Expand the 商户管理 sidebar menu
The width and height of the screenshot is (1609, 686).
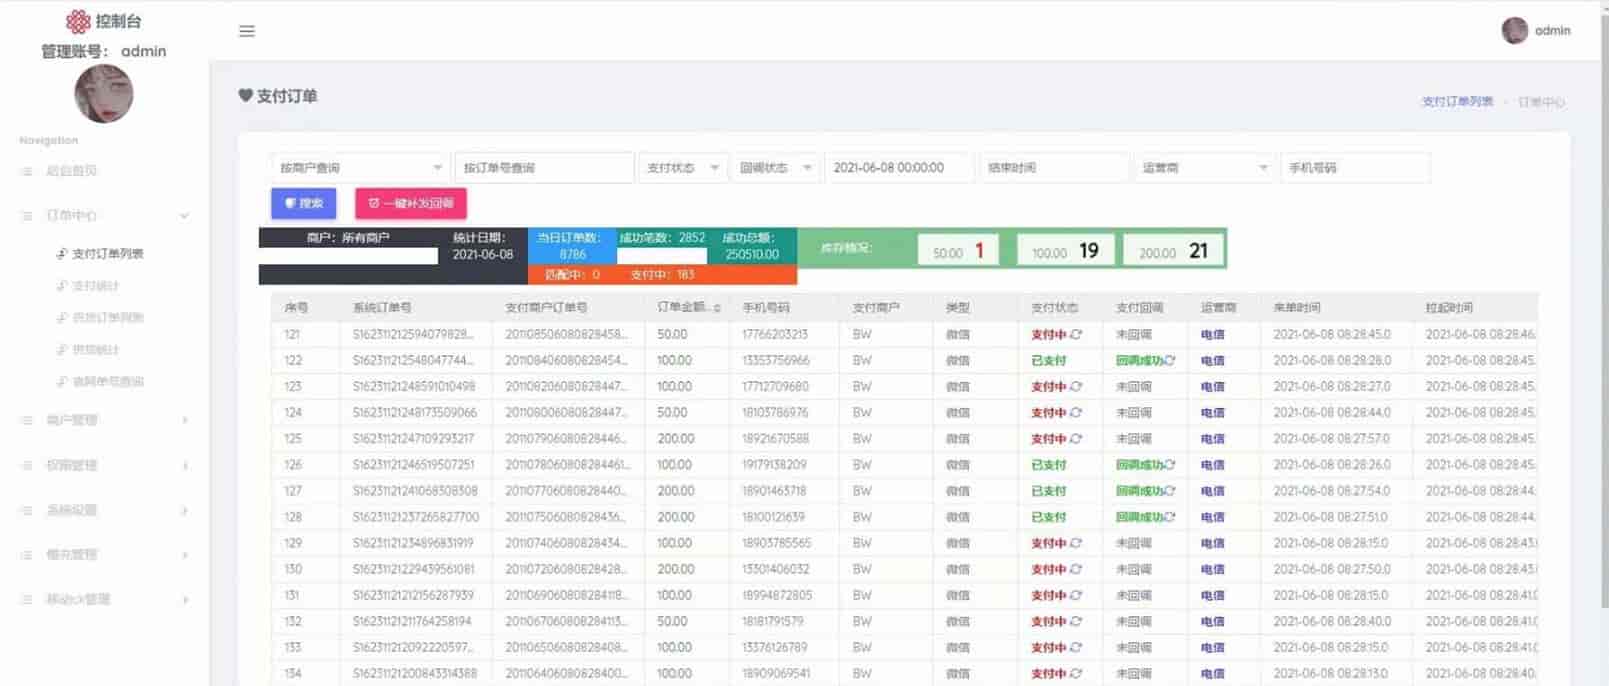point(104,420)
